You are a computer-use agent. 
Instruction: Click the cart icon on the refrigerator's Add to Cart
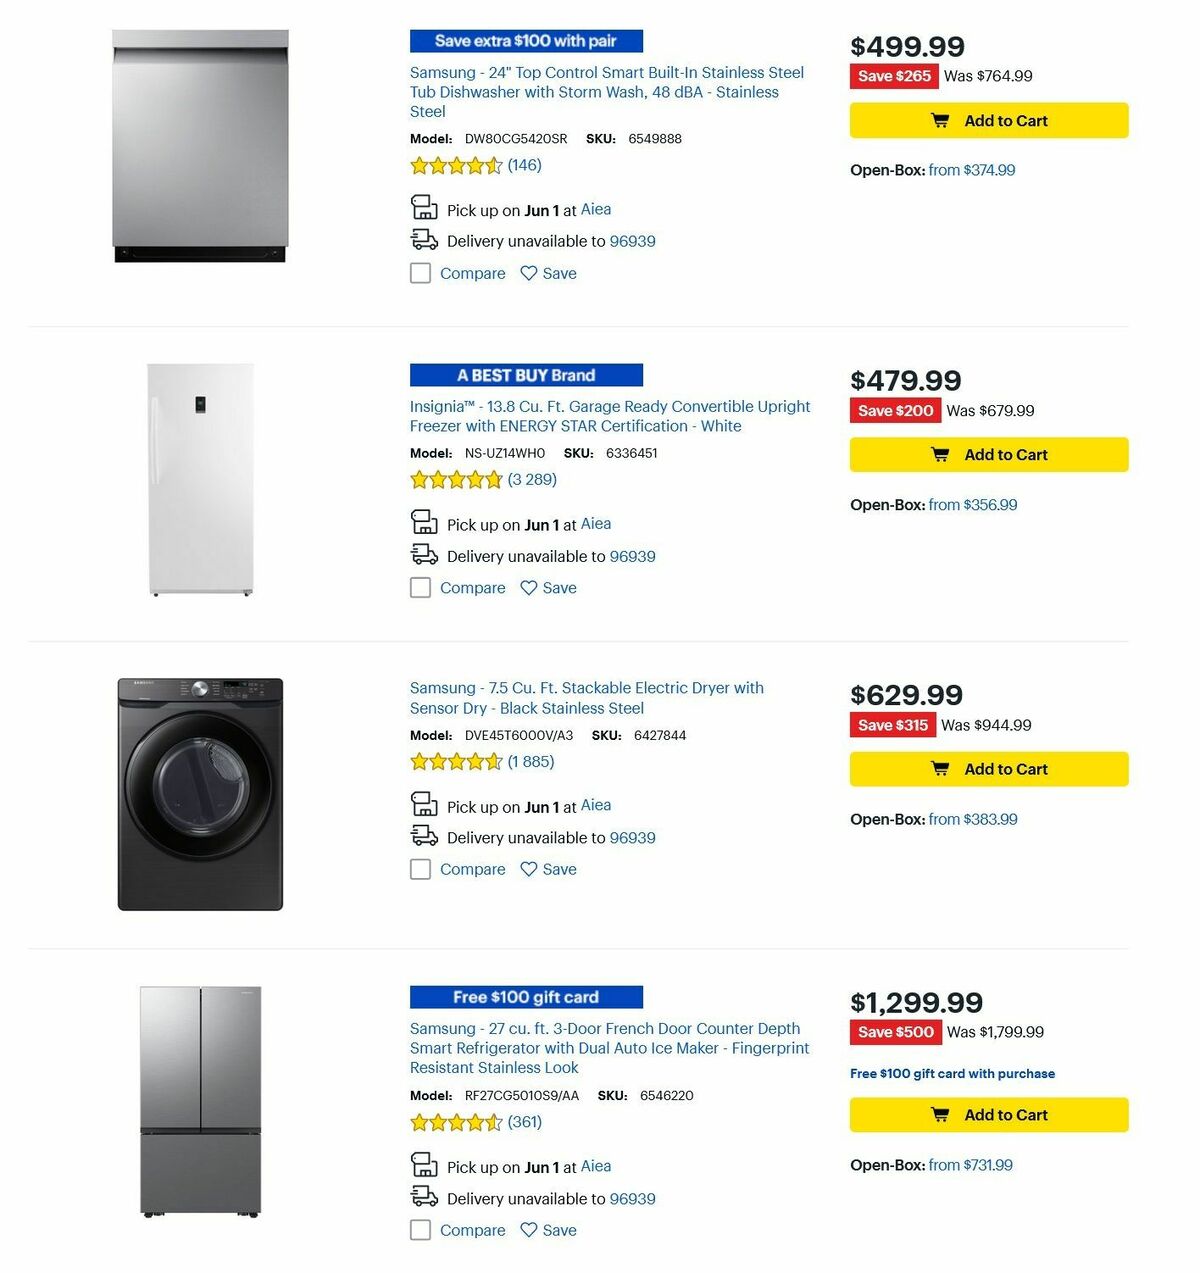click(x=940, y=1114)
